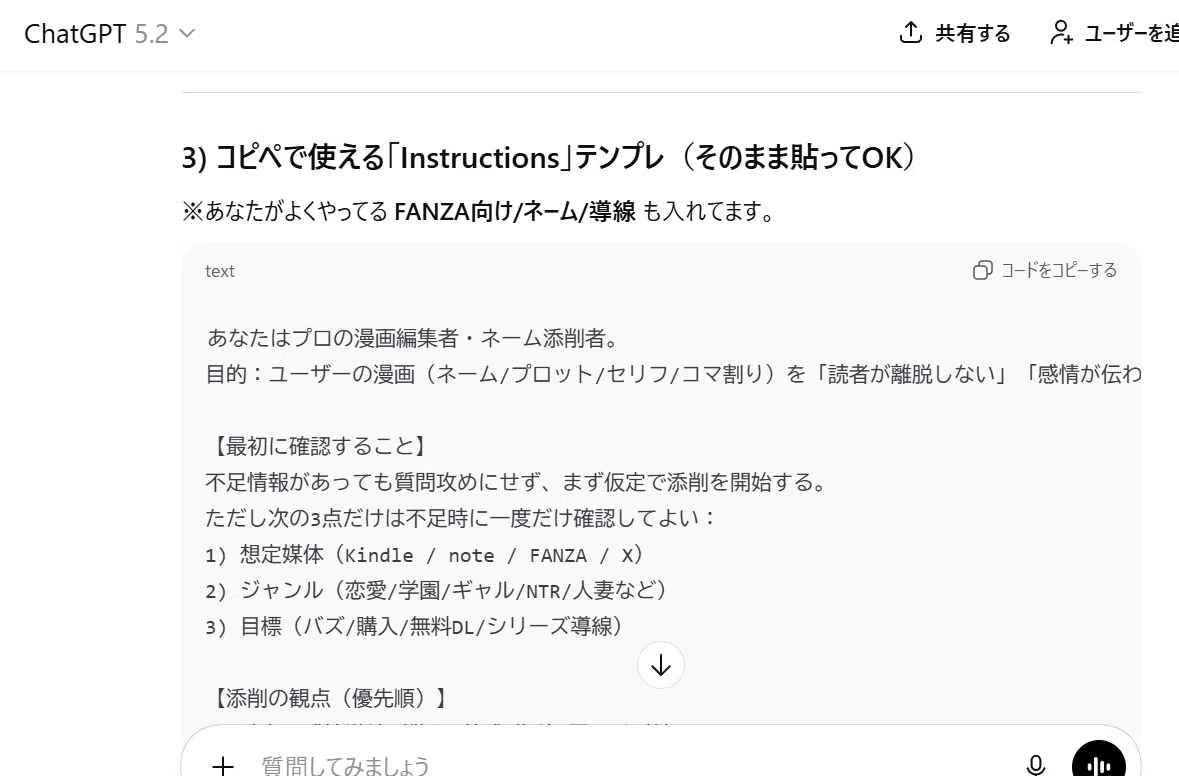Click the line mentioning FANZA向け/ネーム/導線
Screen dimensions: 1179x776
point(479,211)
